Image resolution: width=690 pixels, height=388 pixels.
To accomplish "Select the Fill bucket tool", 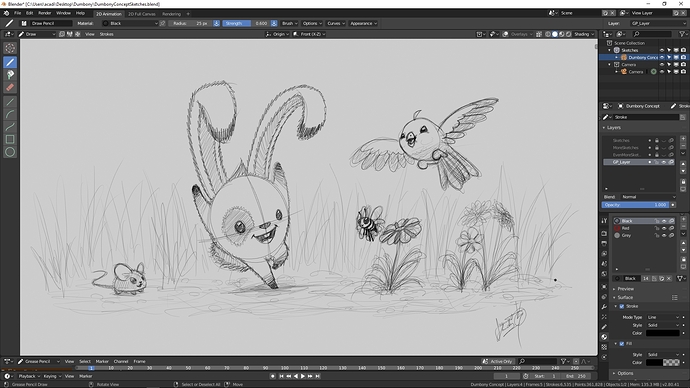I will pos(10,75).
